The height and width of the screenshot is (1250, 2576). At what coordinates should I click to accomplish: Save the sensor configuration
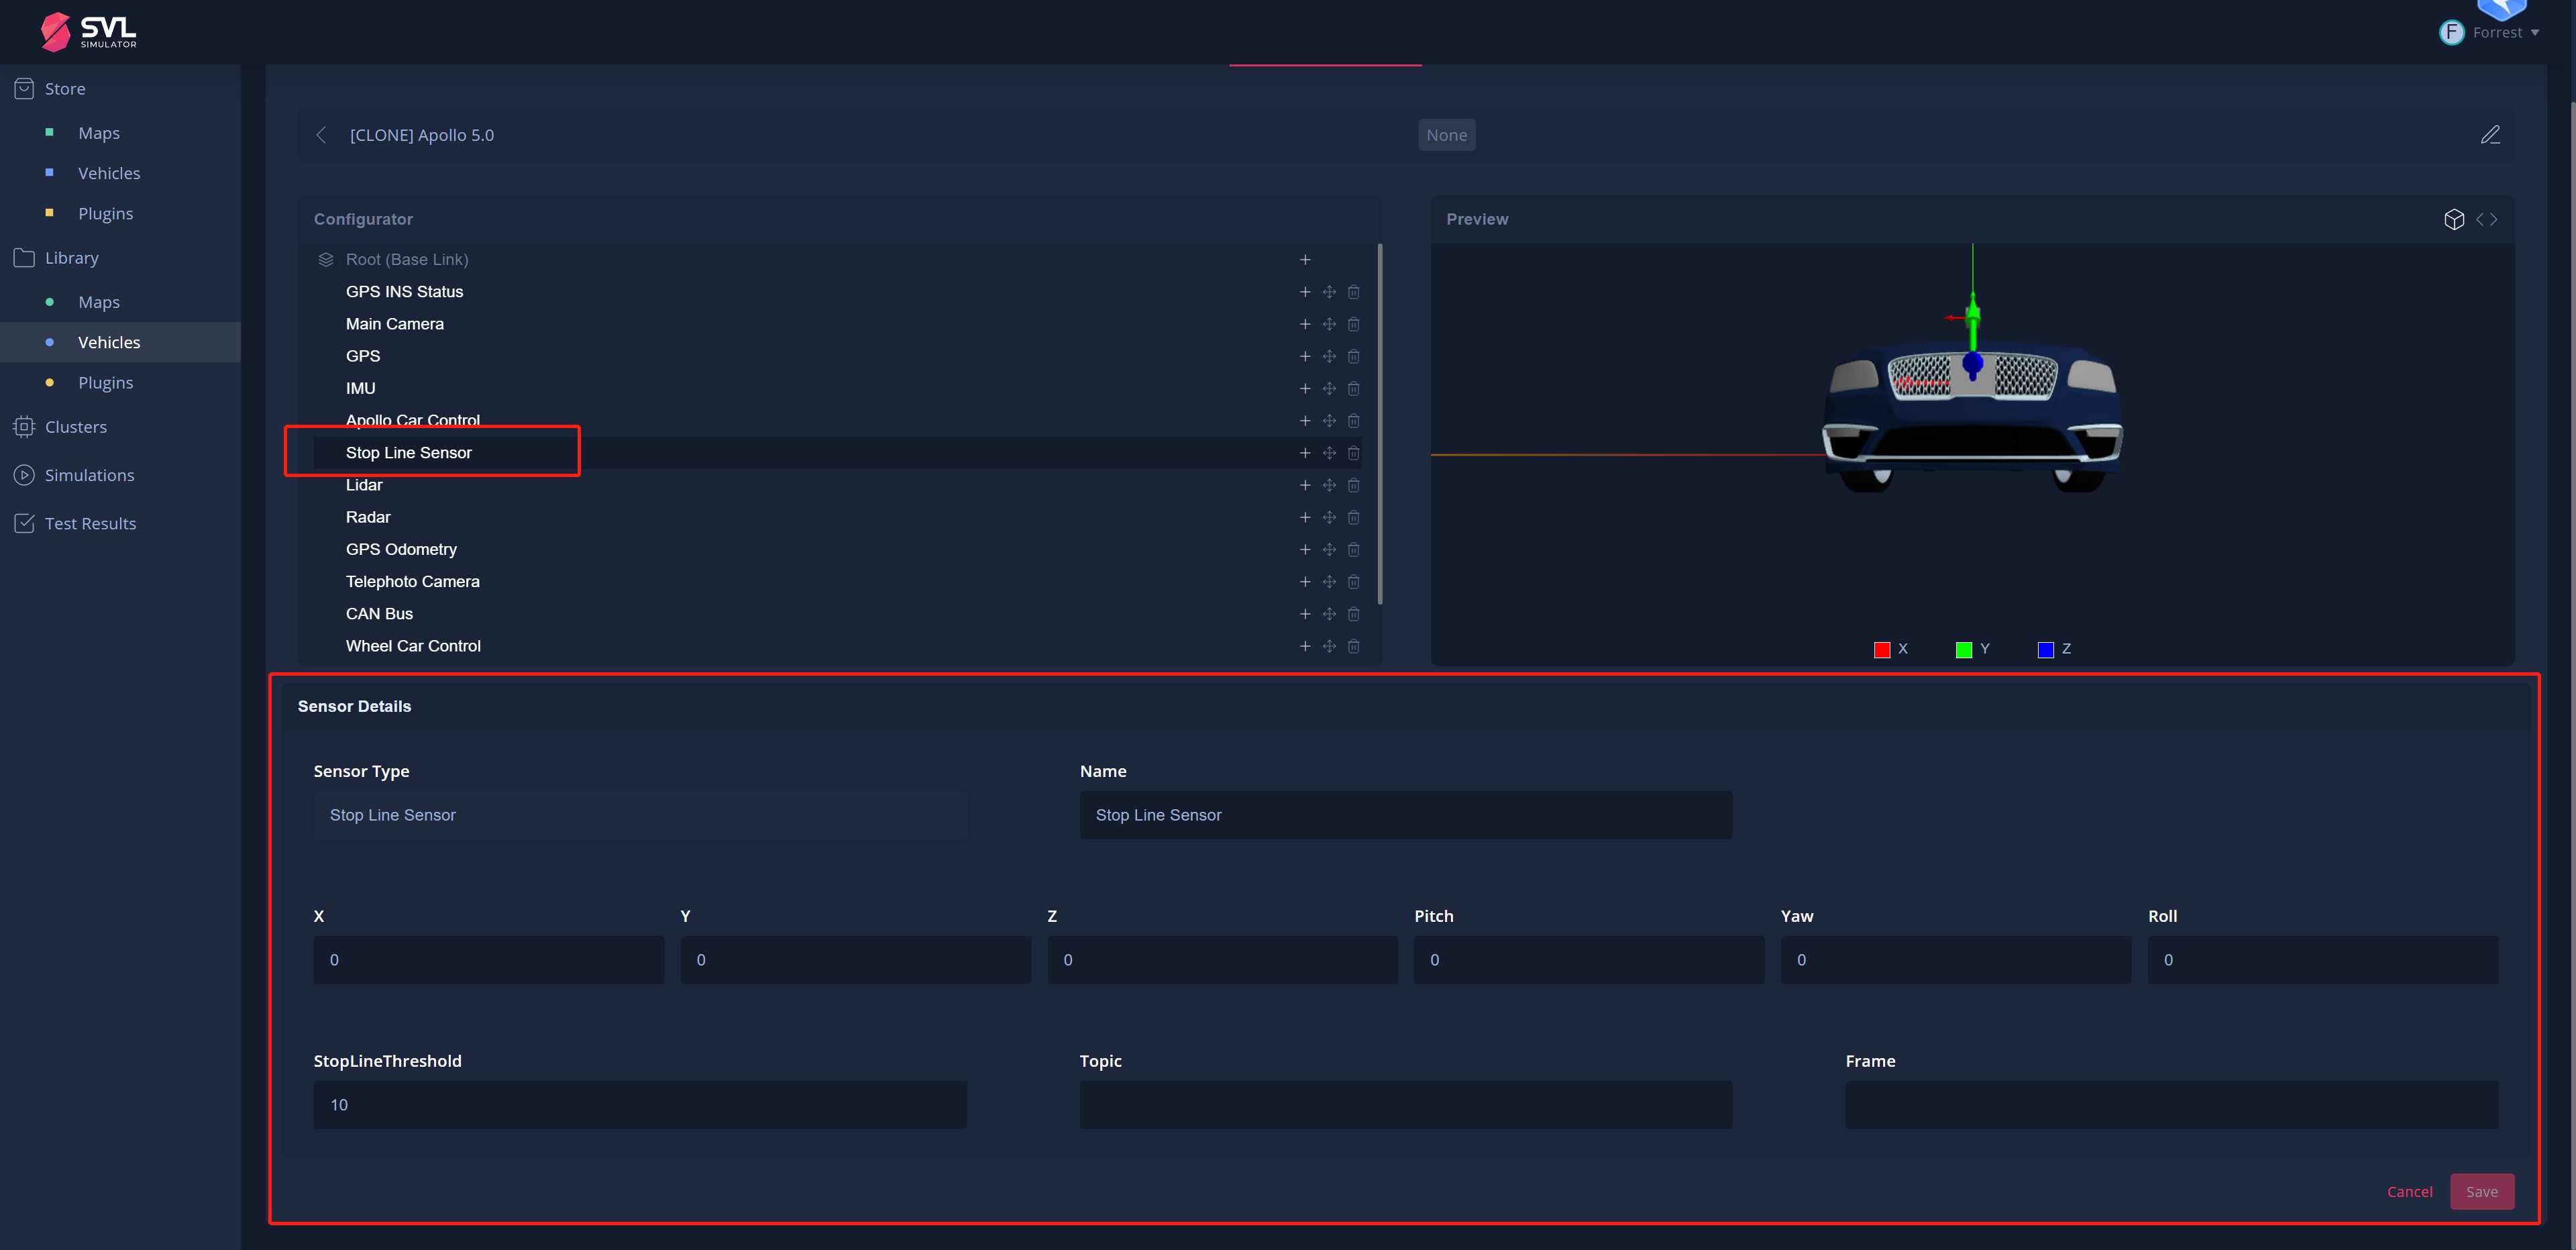pos(2482,1191)
